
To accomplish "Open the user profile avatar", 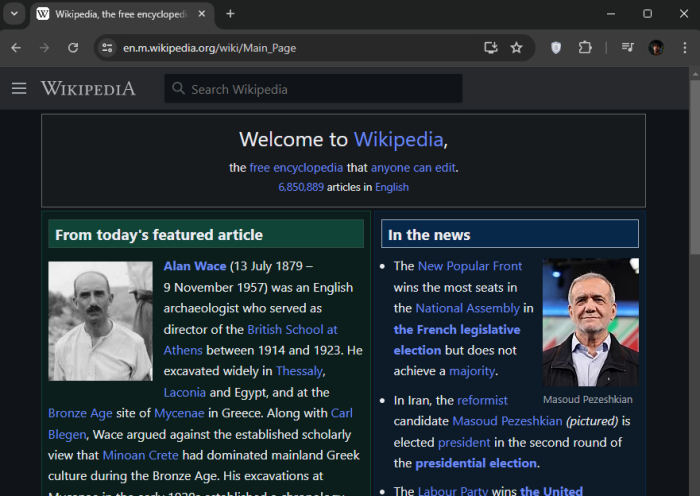I will click(x=656, y=47).
